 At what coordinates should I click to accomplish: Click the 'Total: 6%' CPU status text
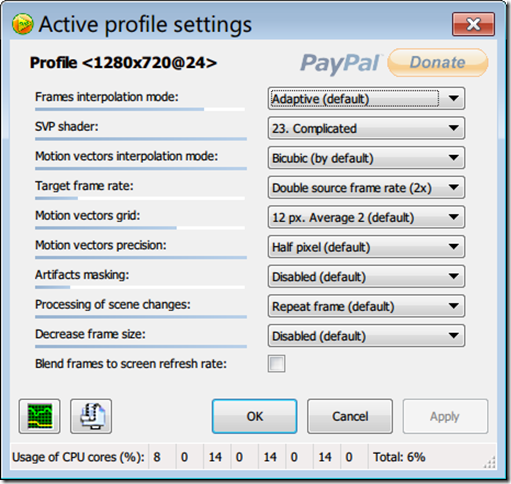coord(399,457)
